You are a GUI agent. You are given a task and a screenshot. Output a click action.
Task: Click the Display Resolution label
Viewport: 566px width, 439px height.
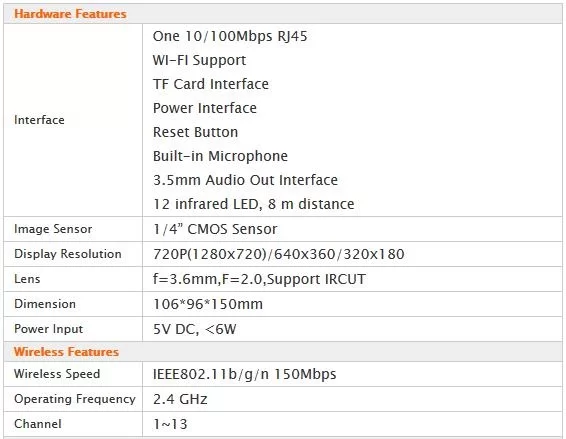tap(68, 254)
